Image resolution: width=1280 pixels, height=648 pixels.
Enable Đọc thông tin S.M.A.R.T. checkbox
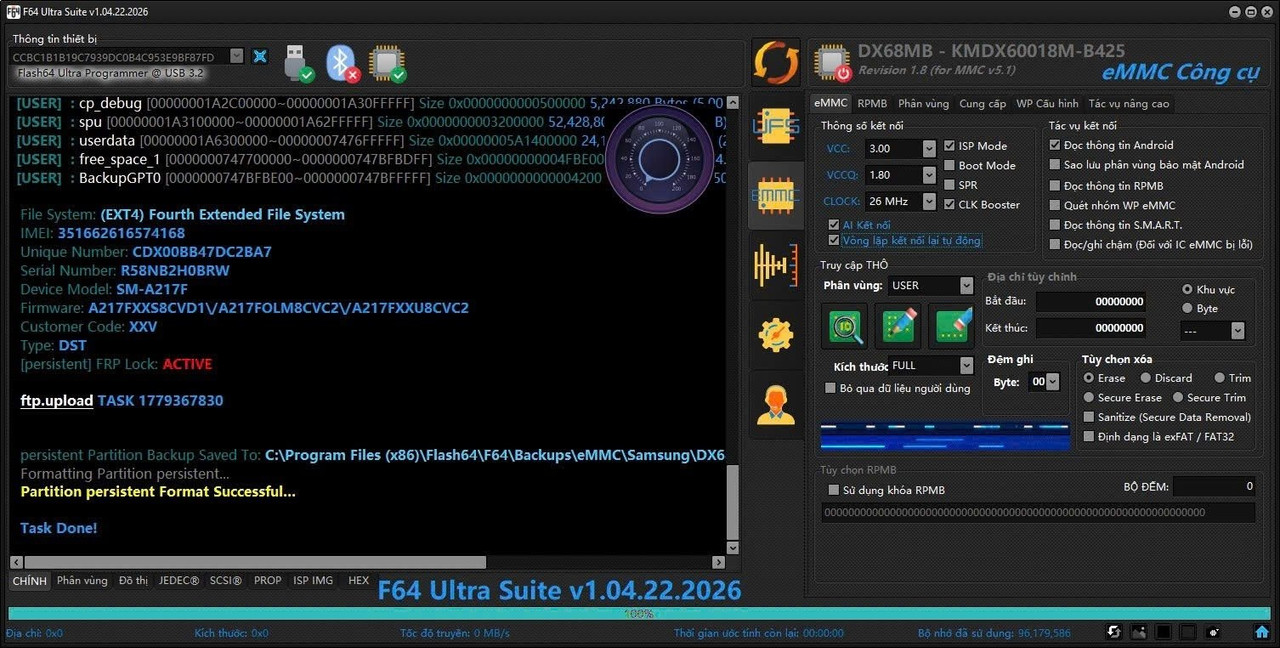coord(1055,225)
